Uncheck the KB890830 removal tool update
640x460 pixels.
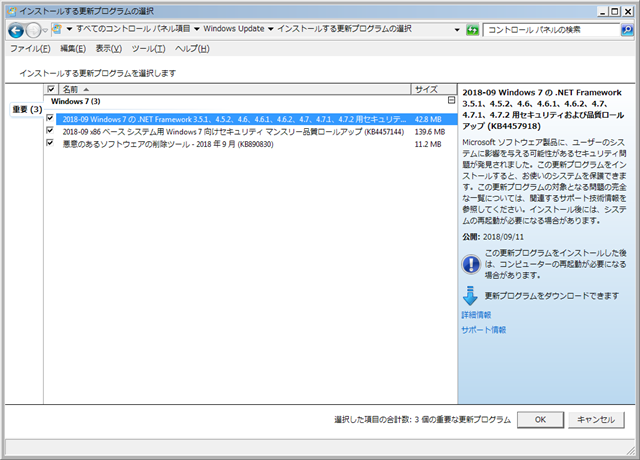[50, 143]
